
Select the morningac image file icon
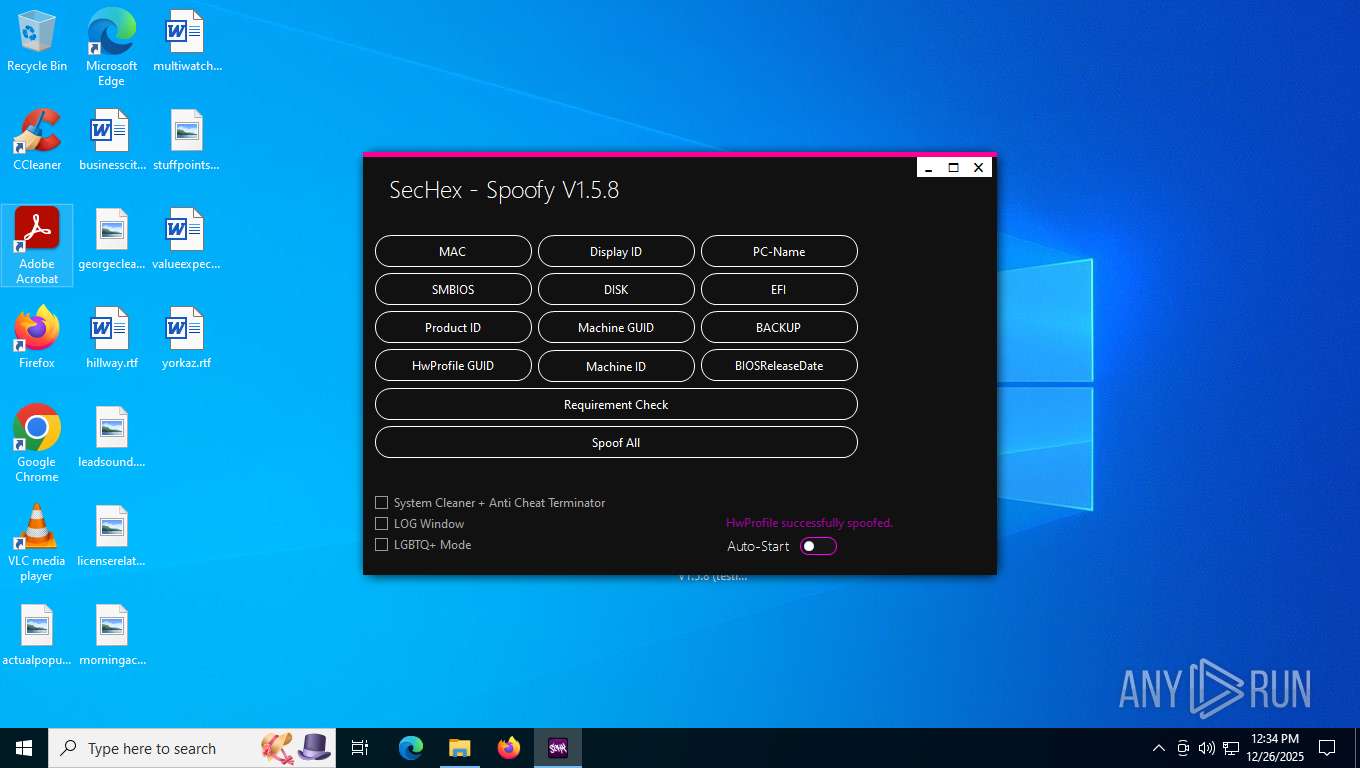point(112,636)
